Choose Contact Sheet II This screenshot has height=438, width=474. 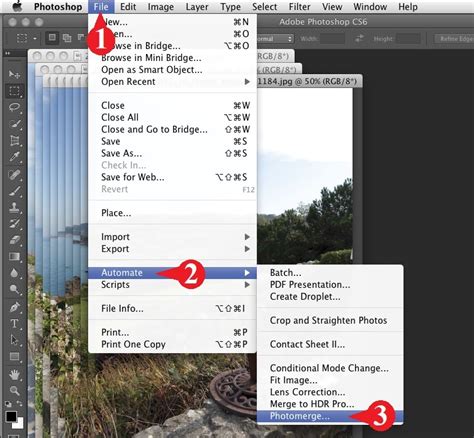(x=330, y=344)
